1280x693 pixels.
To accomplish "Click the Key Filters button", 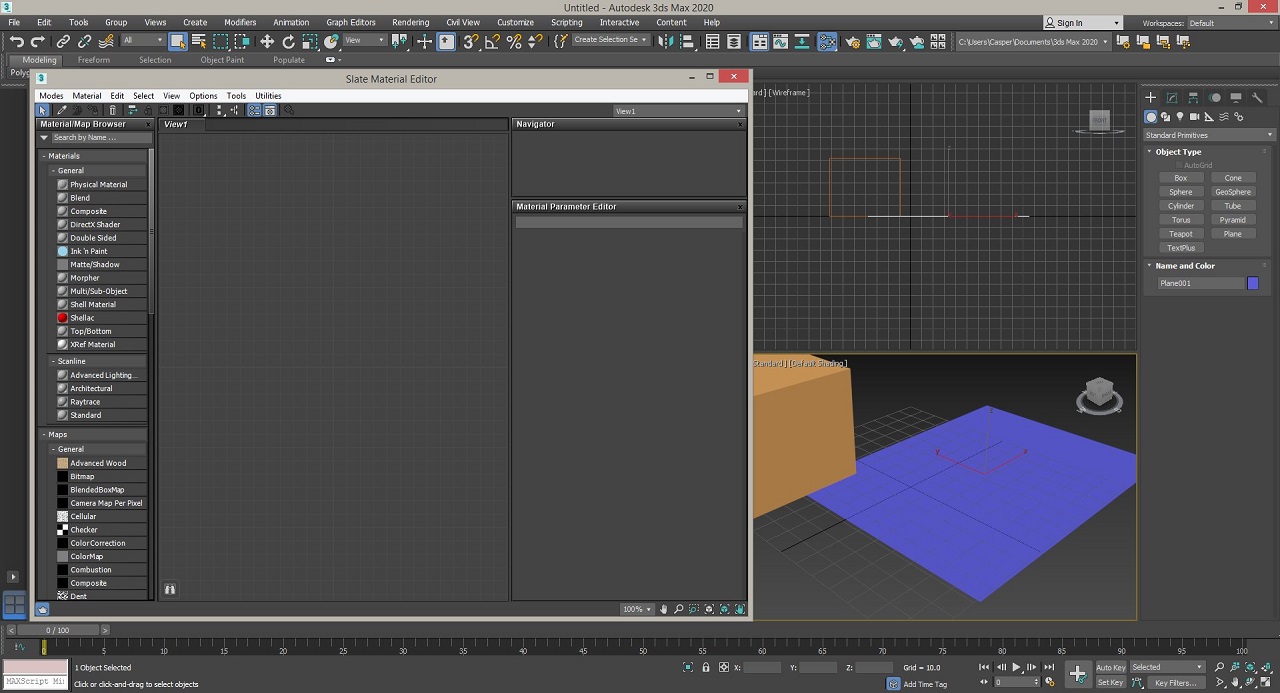I will point(1175,683).
